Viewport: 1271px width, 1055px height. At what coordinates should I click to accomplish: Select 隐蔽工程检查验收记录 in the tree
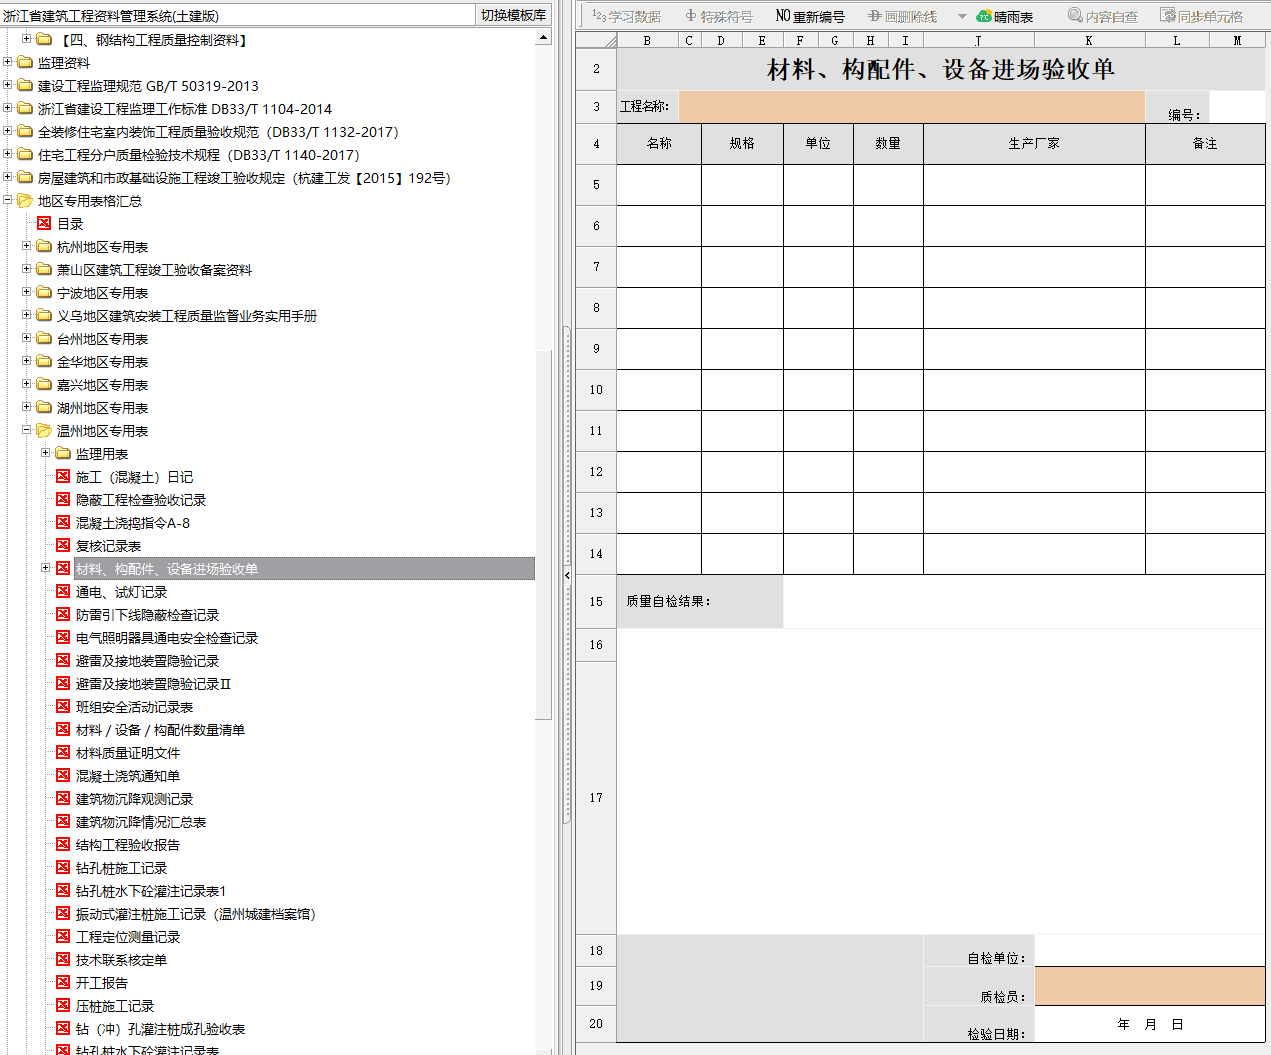pyautogui.click(x=140, y=500)
